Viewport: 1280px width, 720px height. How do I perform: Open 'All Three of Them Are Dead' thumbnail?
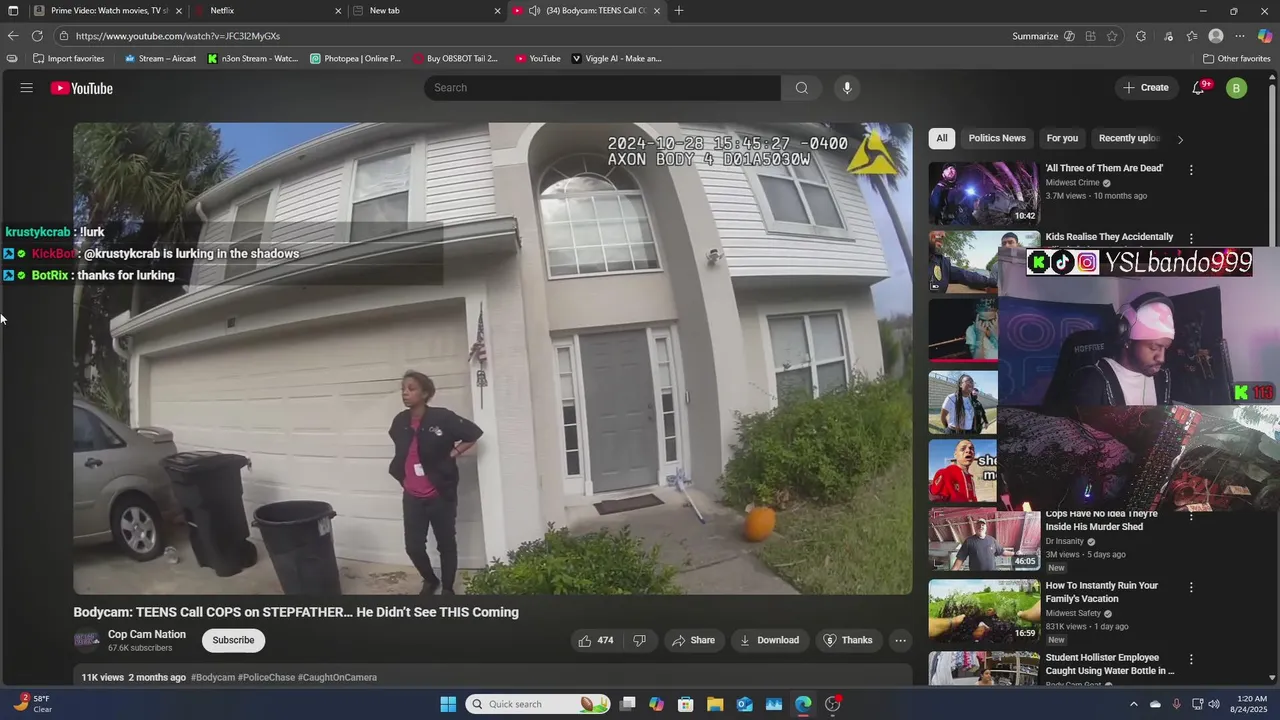(x=984, y=193)
